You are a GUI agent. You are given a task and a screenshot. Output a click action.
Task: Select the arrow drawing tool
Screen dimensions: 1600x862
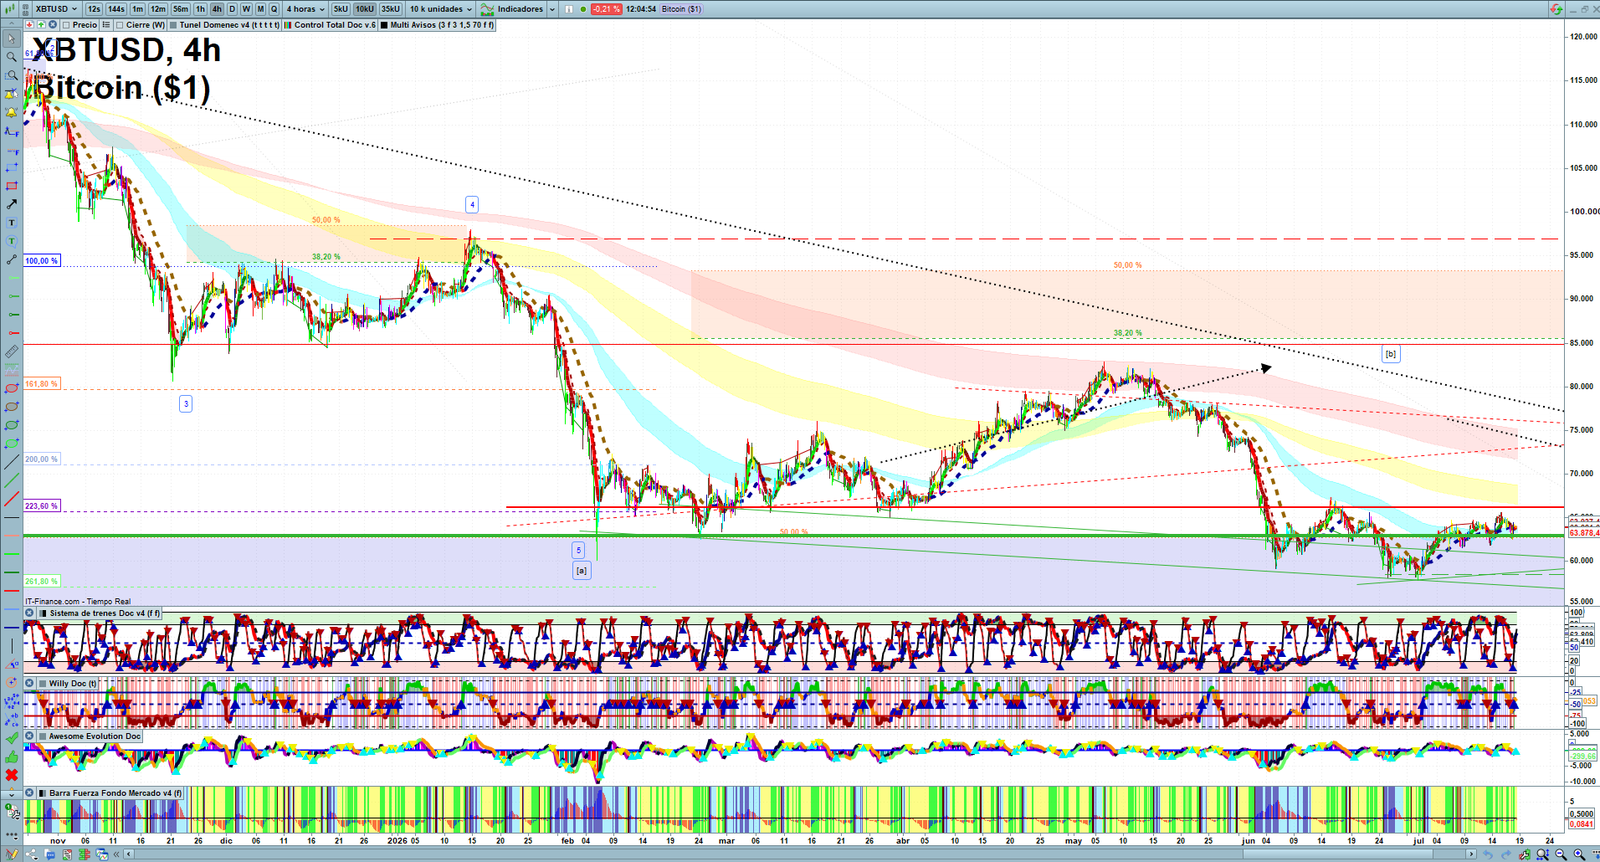point(11,204)
